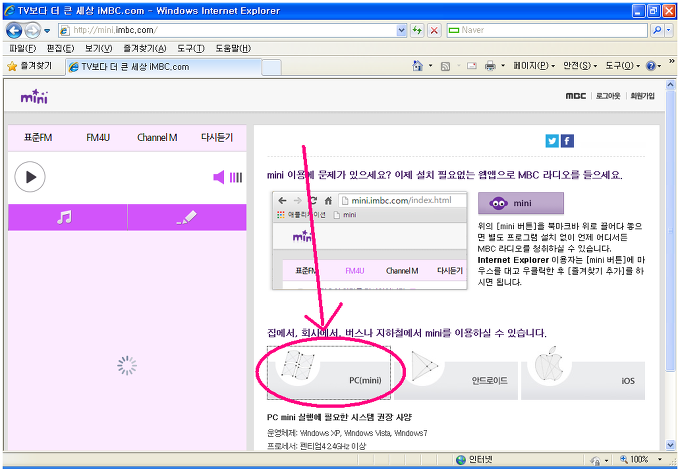The width and height of the screenshot is (680, 469).
Task: Share on Twitter via bird icon
Action: [x=552, y=141]
